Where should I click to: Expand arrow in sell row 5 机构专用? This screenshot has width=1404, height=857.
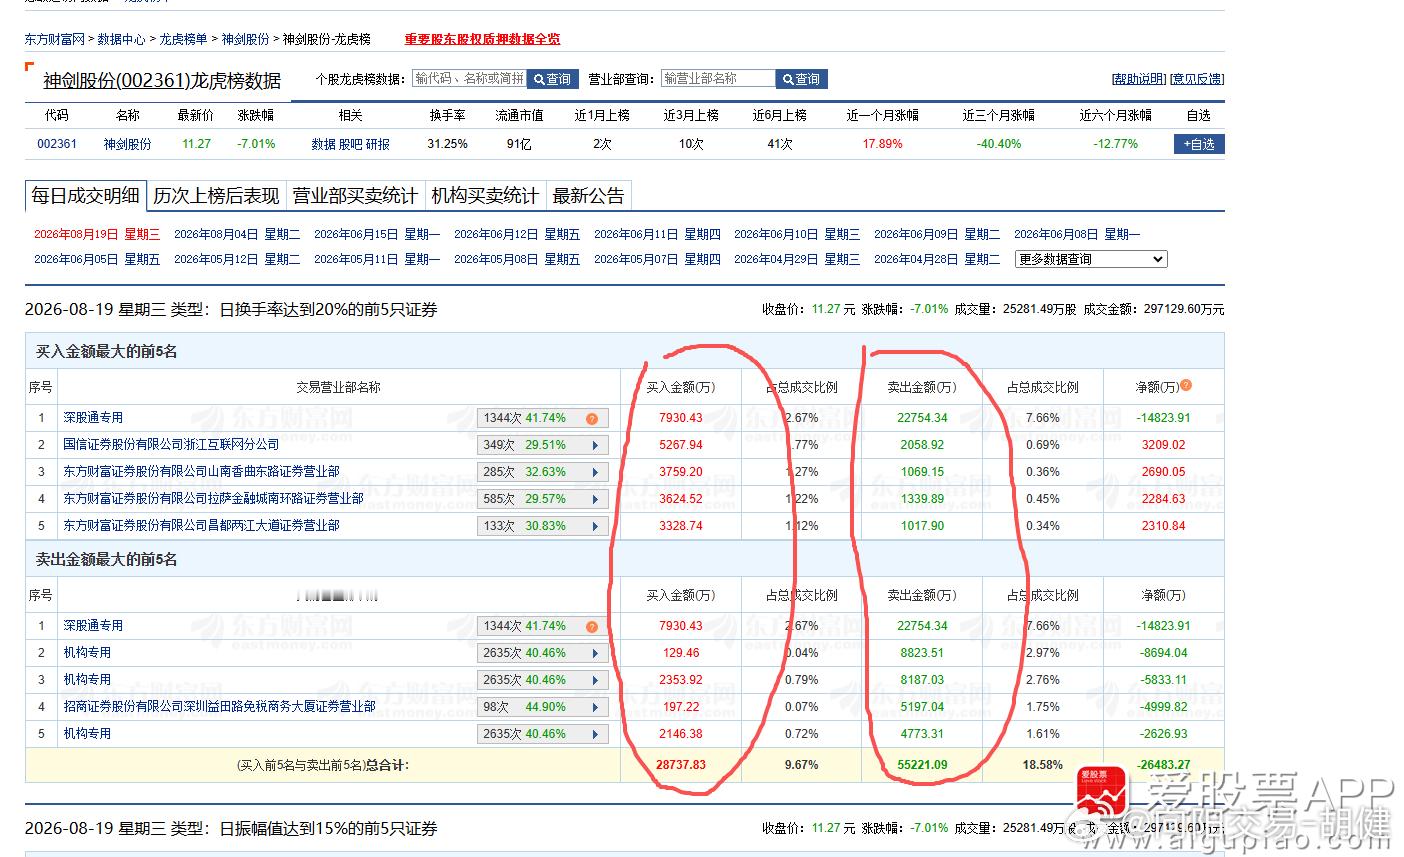(x=595, y=734)
